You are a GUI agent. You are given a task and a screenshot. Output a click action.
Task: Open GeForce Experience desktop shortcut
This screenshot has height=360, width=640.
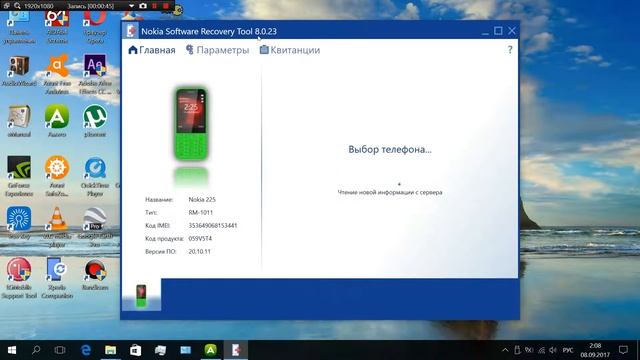(19, 176)
